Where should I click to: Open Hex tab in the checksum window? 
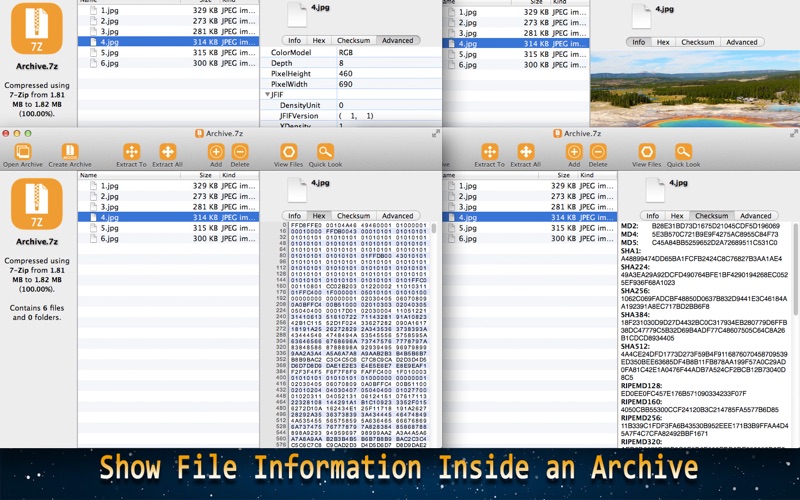click(x=677, y=216)
